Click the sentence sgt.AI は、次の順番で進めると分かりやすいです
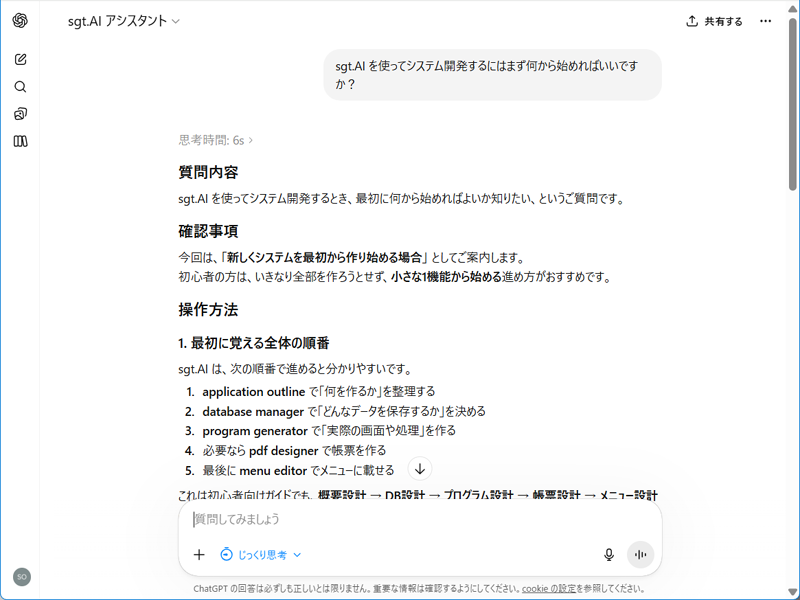The height and width of the screenshot is (600, 800). pos(295,369)
